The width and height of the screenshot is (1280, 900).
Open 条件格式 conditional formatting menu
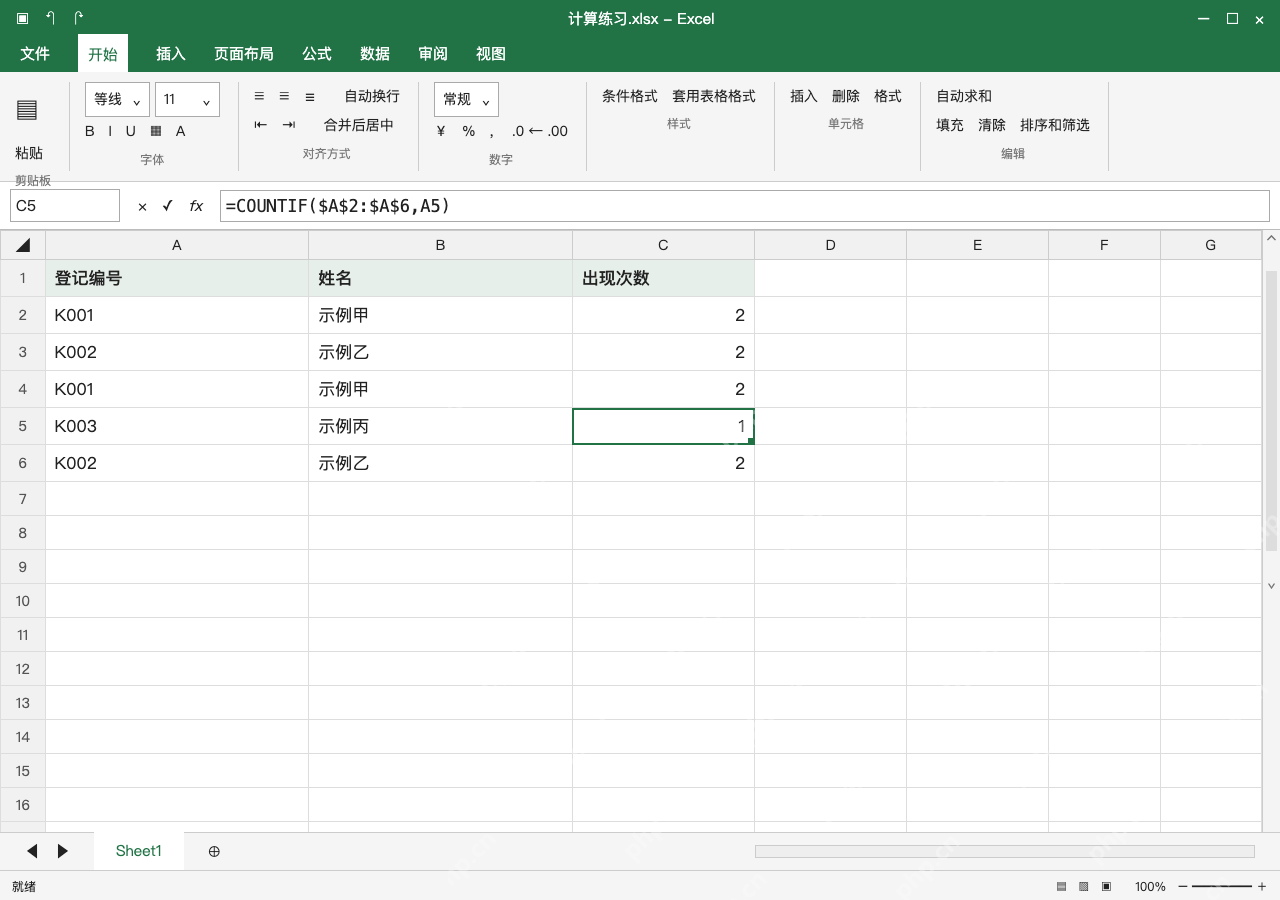click(630, 96)
